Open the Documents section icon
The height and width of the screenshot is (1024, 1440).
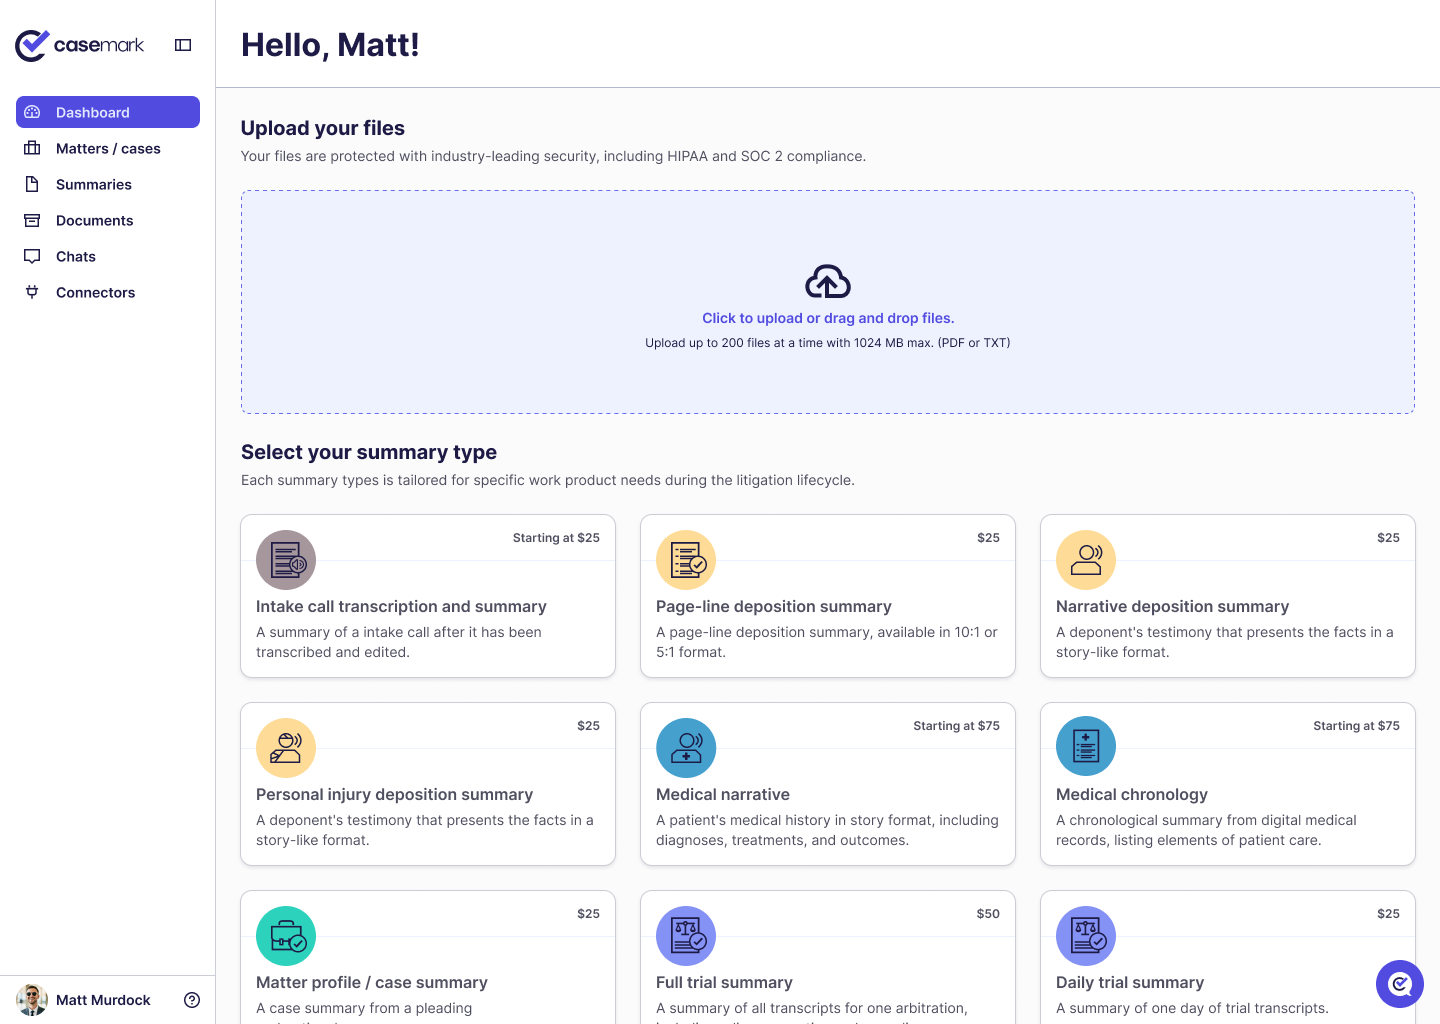(x=33, y=220)
